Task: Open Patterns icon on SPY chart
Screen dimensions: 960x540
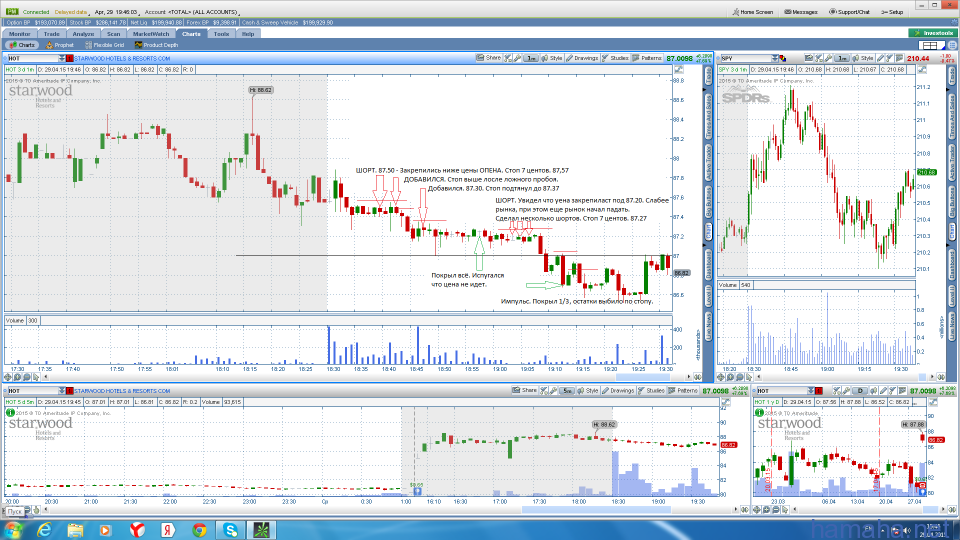Action: click(899, 58)
